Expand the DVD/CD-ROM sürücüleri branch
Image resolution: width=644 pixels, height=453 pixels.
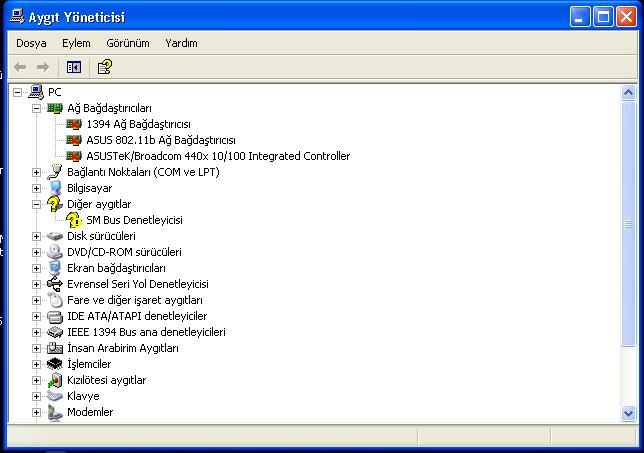tap(37, 253)
